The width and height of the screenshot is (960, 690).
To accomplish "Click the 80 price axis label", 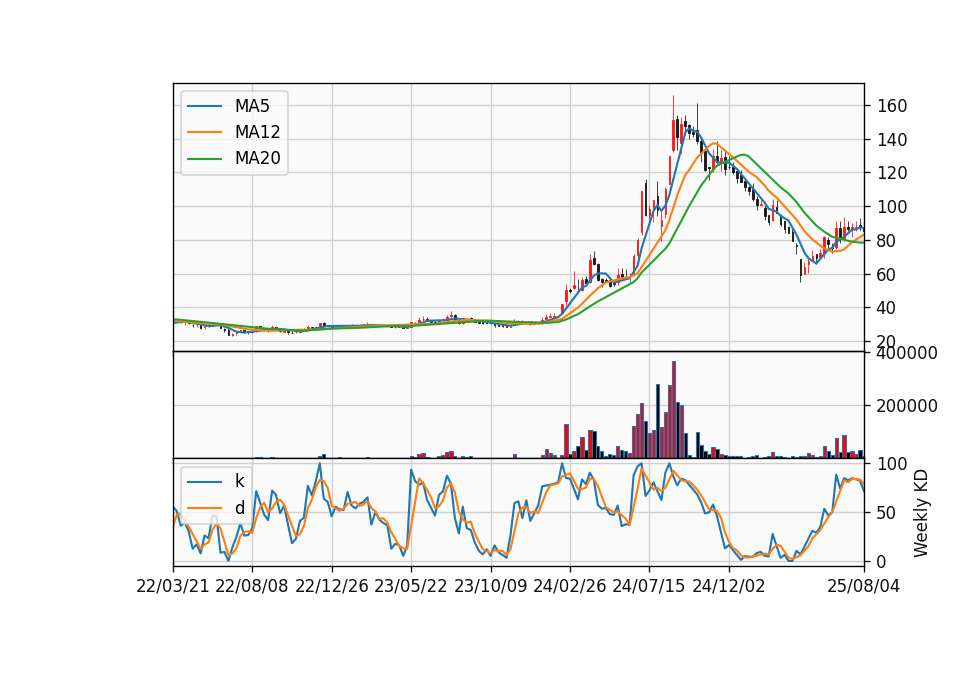I will tap(887, 241).
